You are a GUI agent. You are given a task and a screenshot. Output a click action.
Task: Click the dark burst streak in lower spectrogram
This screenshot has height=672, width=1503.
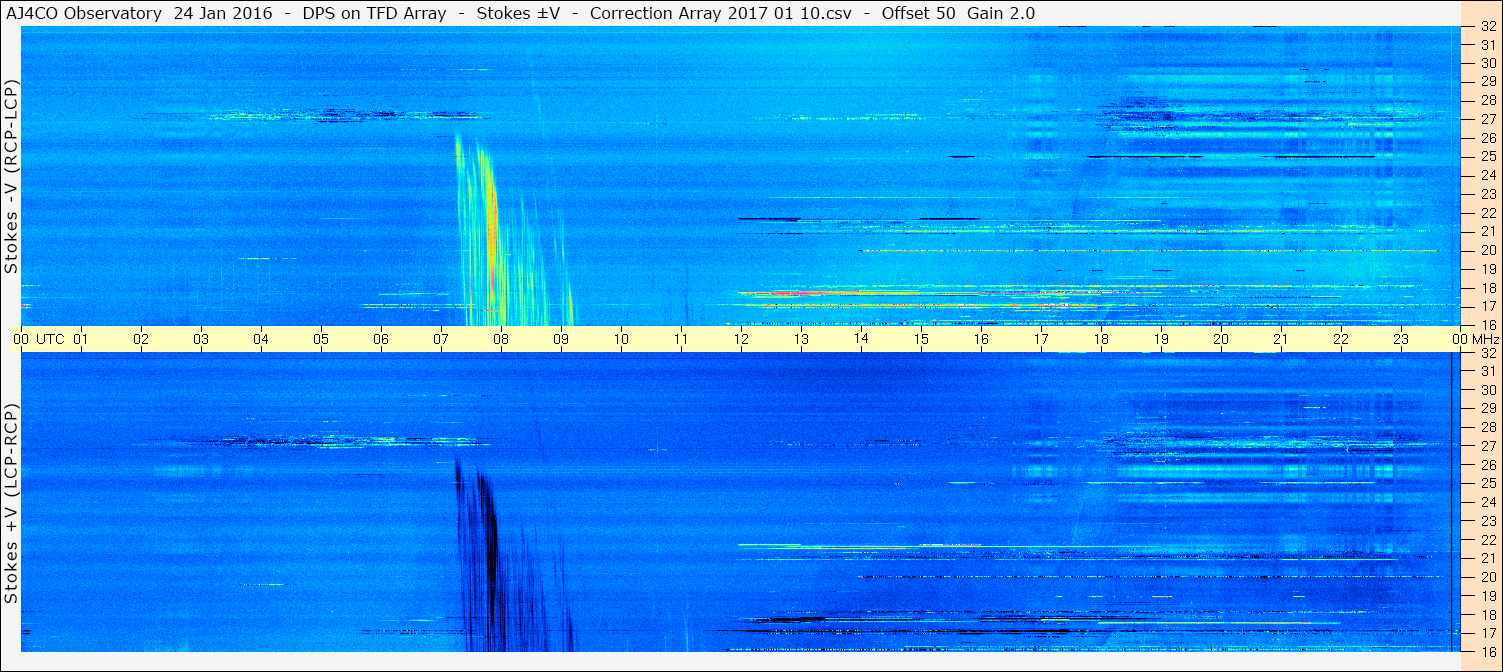point(490,555)
